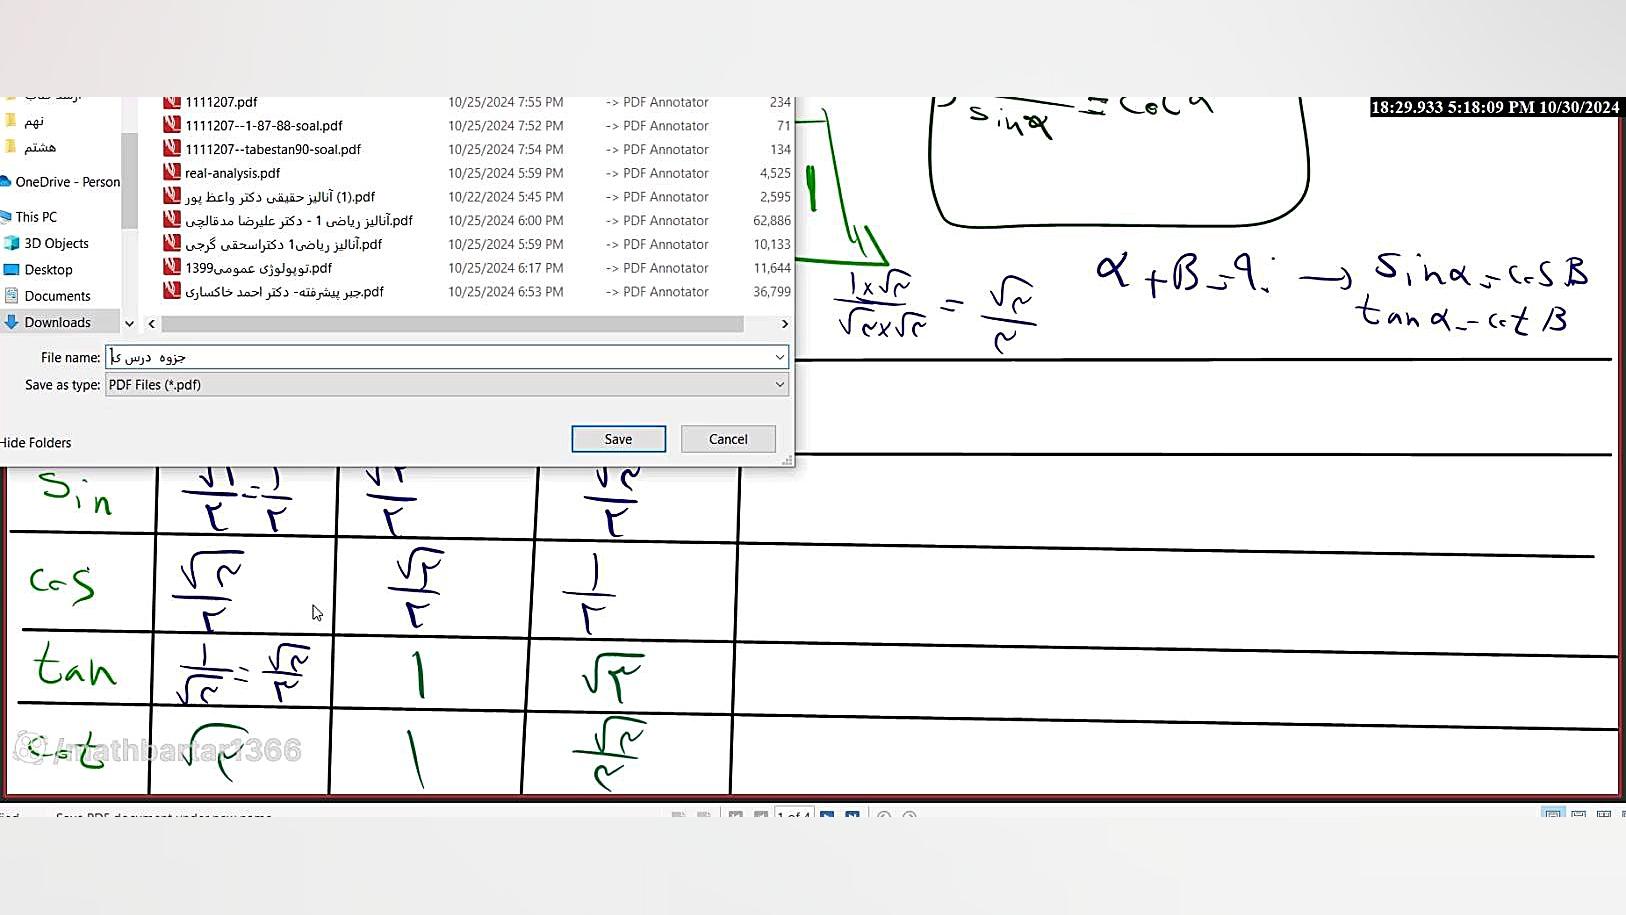Click the icon of آنالیز ریاضی1 دکتراسحقی گرجی.pdf
The image size is (1626, 915).
[x=172, y=244]
